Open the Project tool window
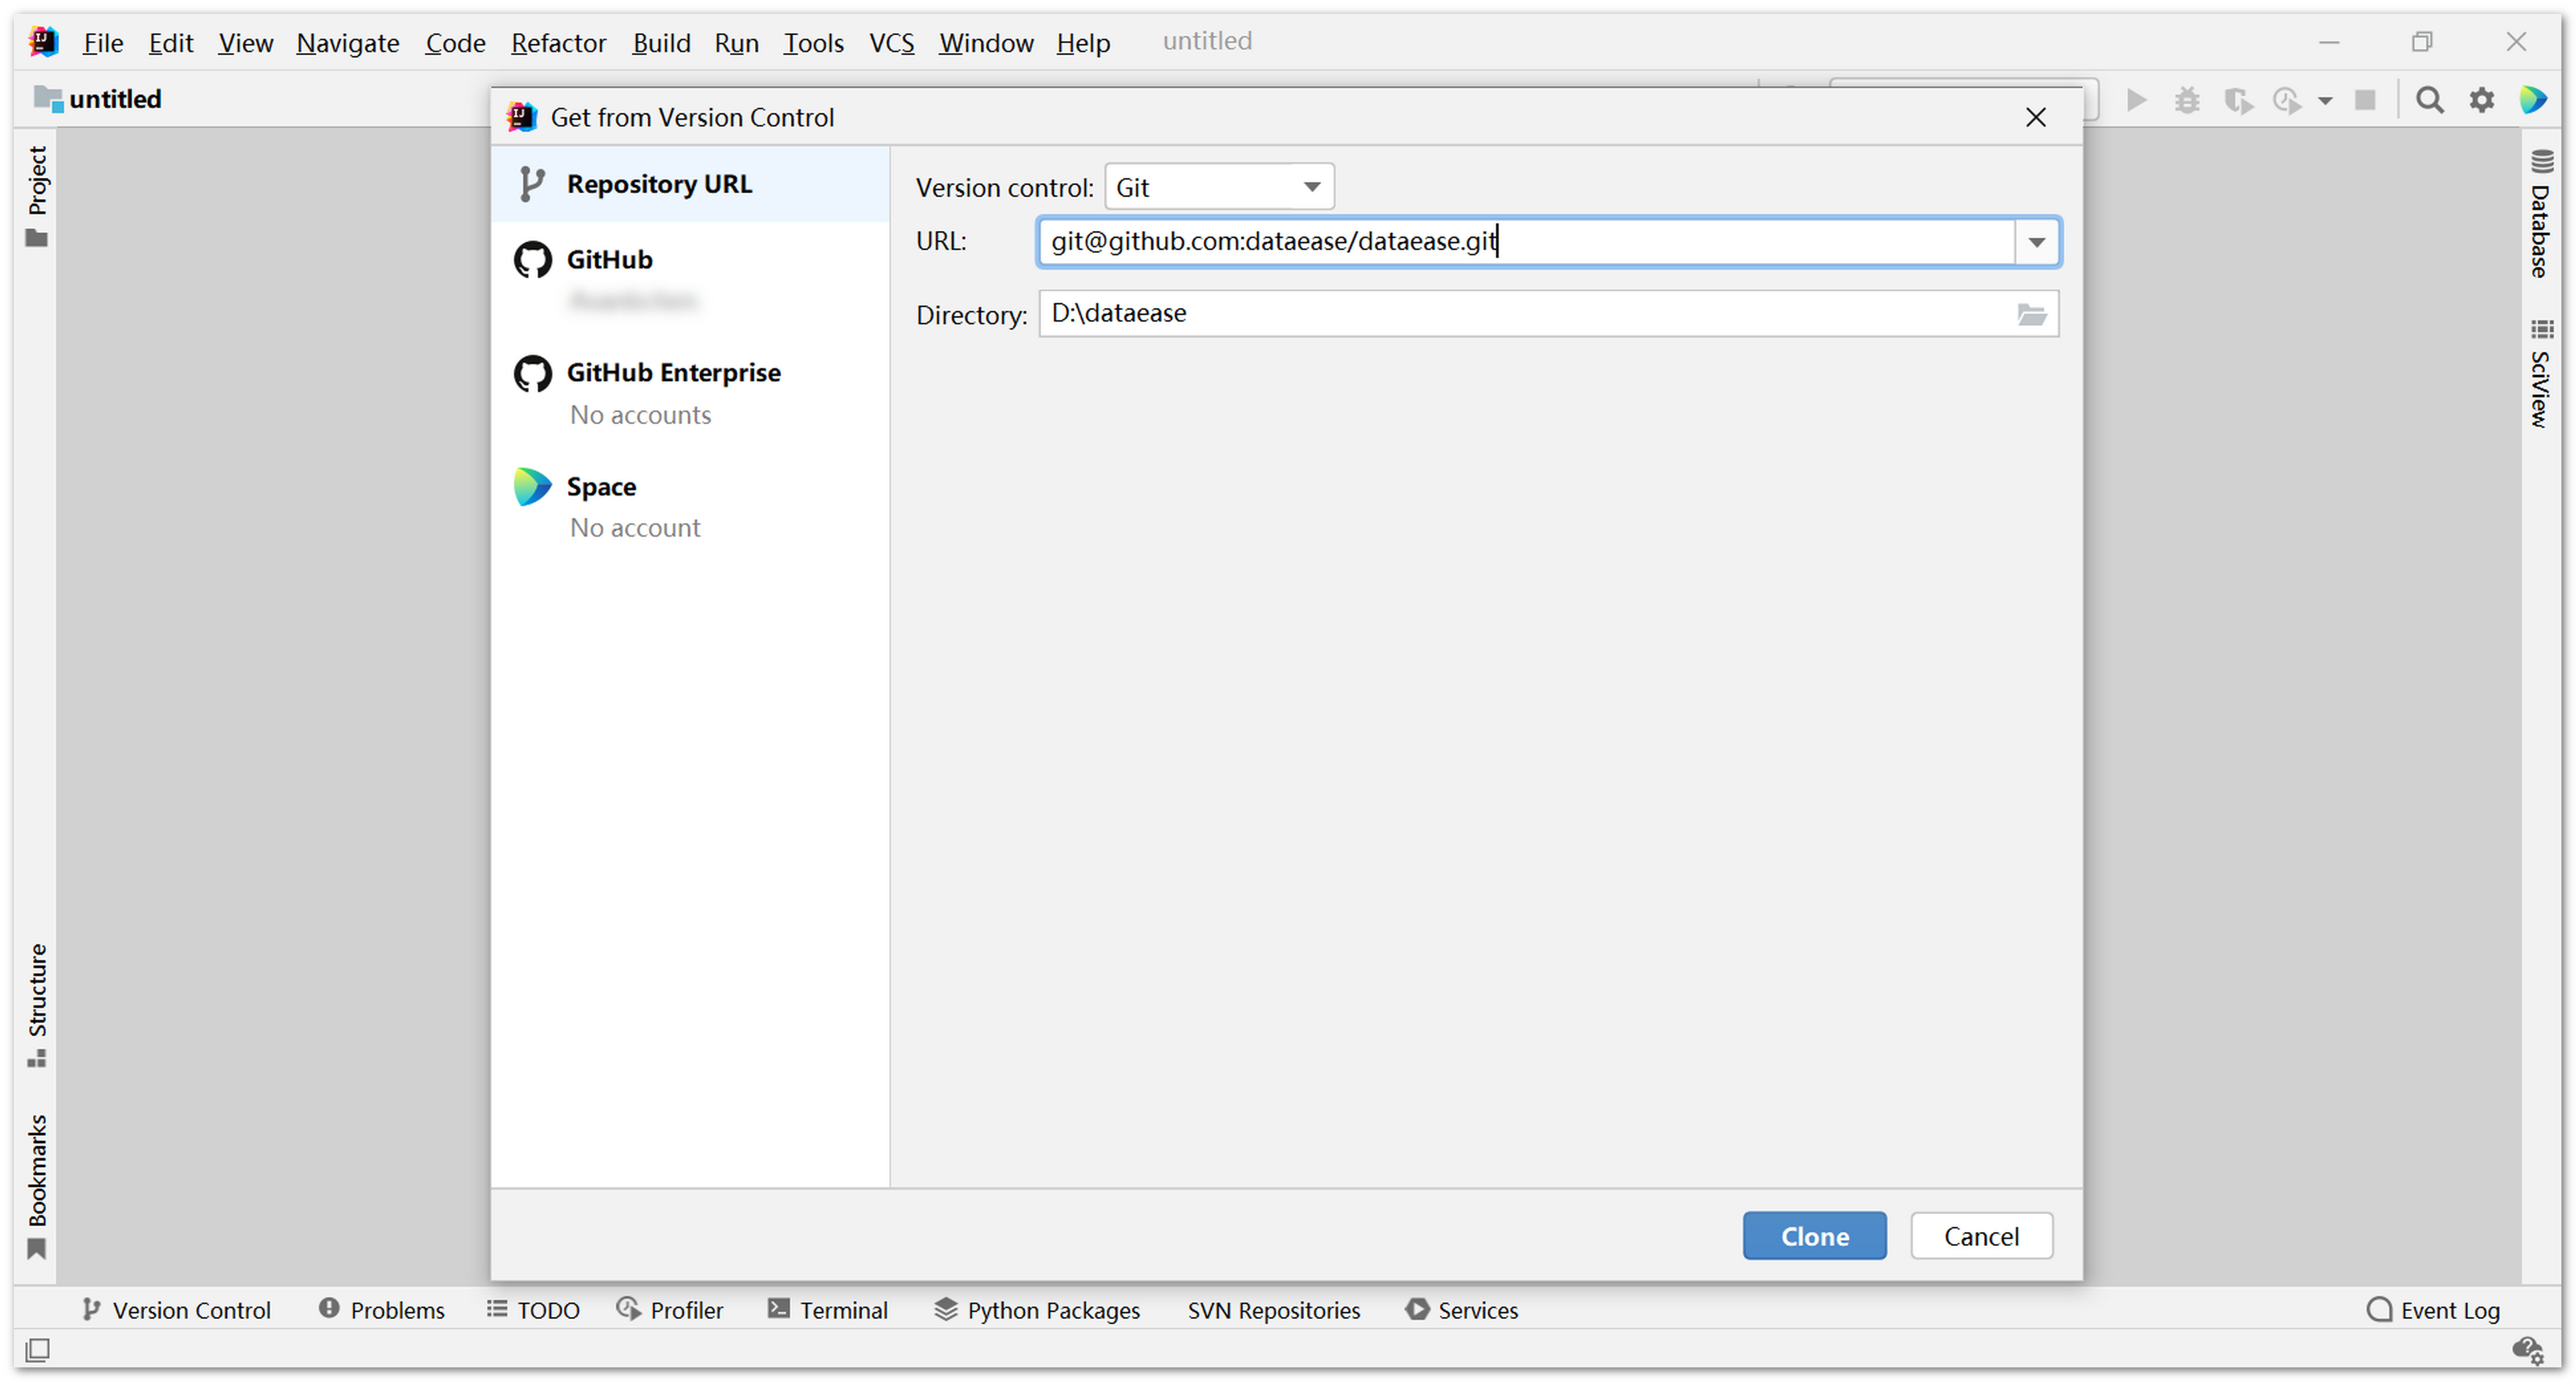The image size is (2576, 1382). pos(37,196)
